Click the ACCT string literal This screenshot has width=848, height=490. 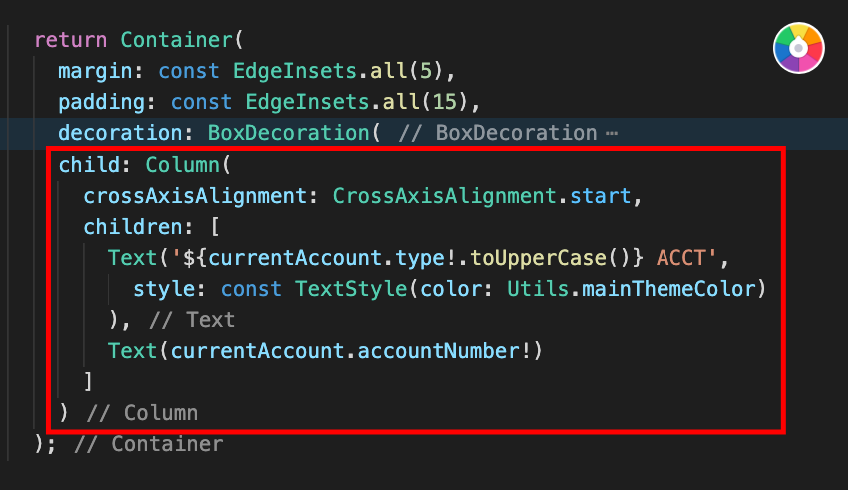[x=681, y=258]
